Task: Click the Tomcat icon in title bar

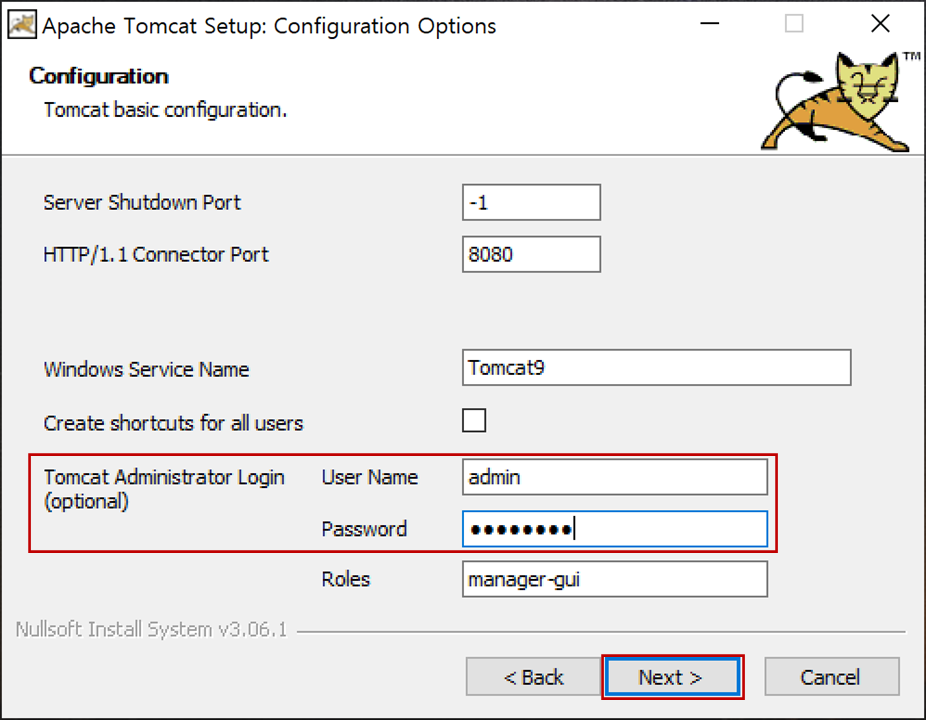Action: tap(22, 25)
